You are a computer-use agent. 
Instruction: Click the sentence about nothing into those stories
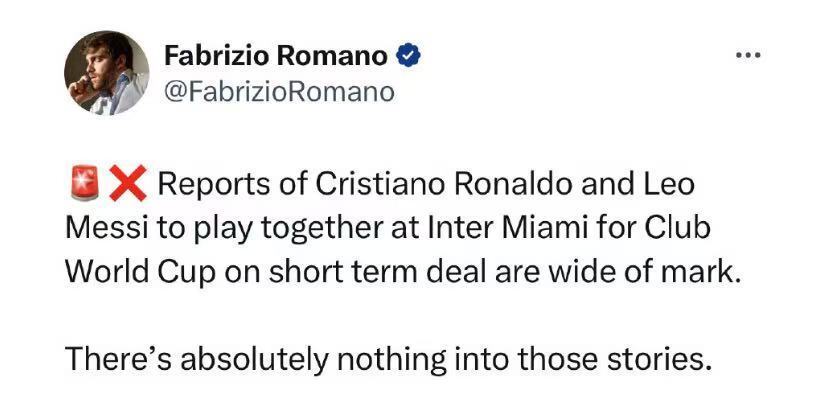click(x=389, y=359)
